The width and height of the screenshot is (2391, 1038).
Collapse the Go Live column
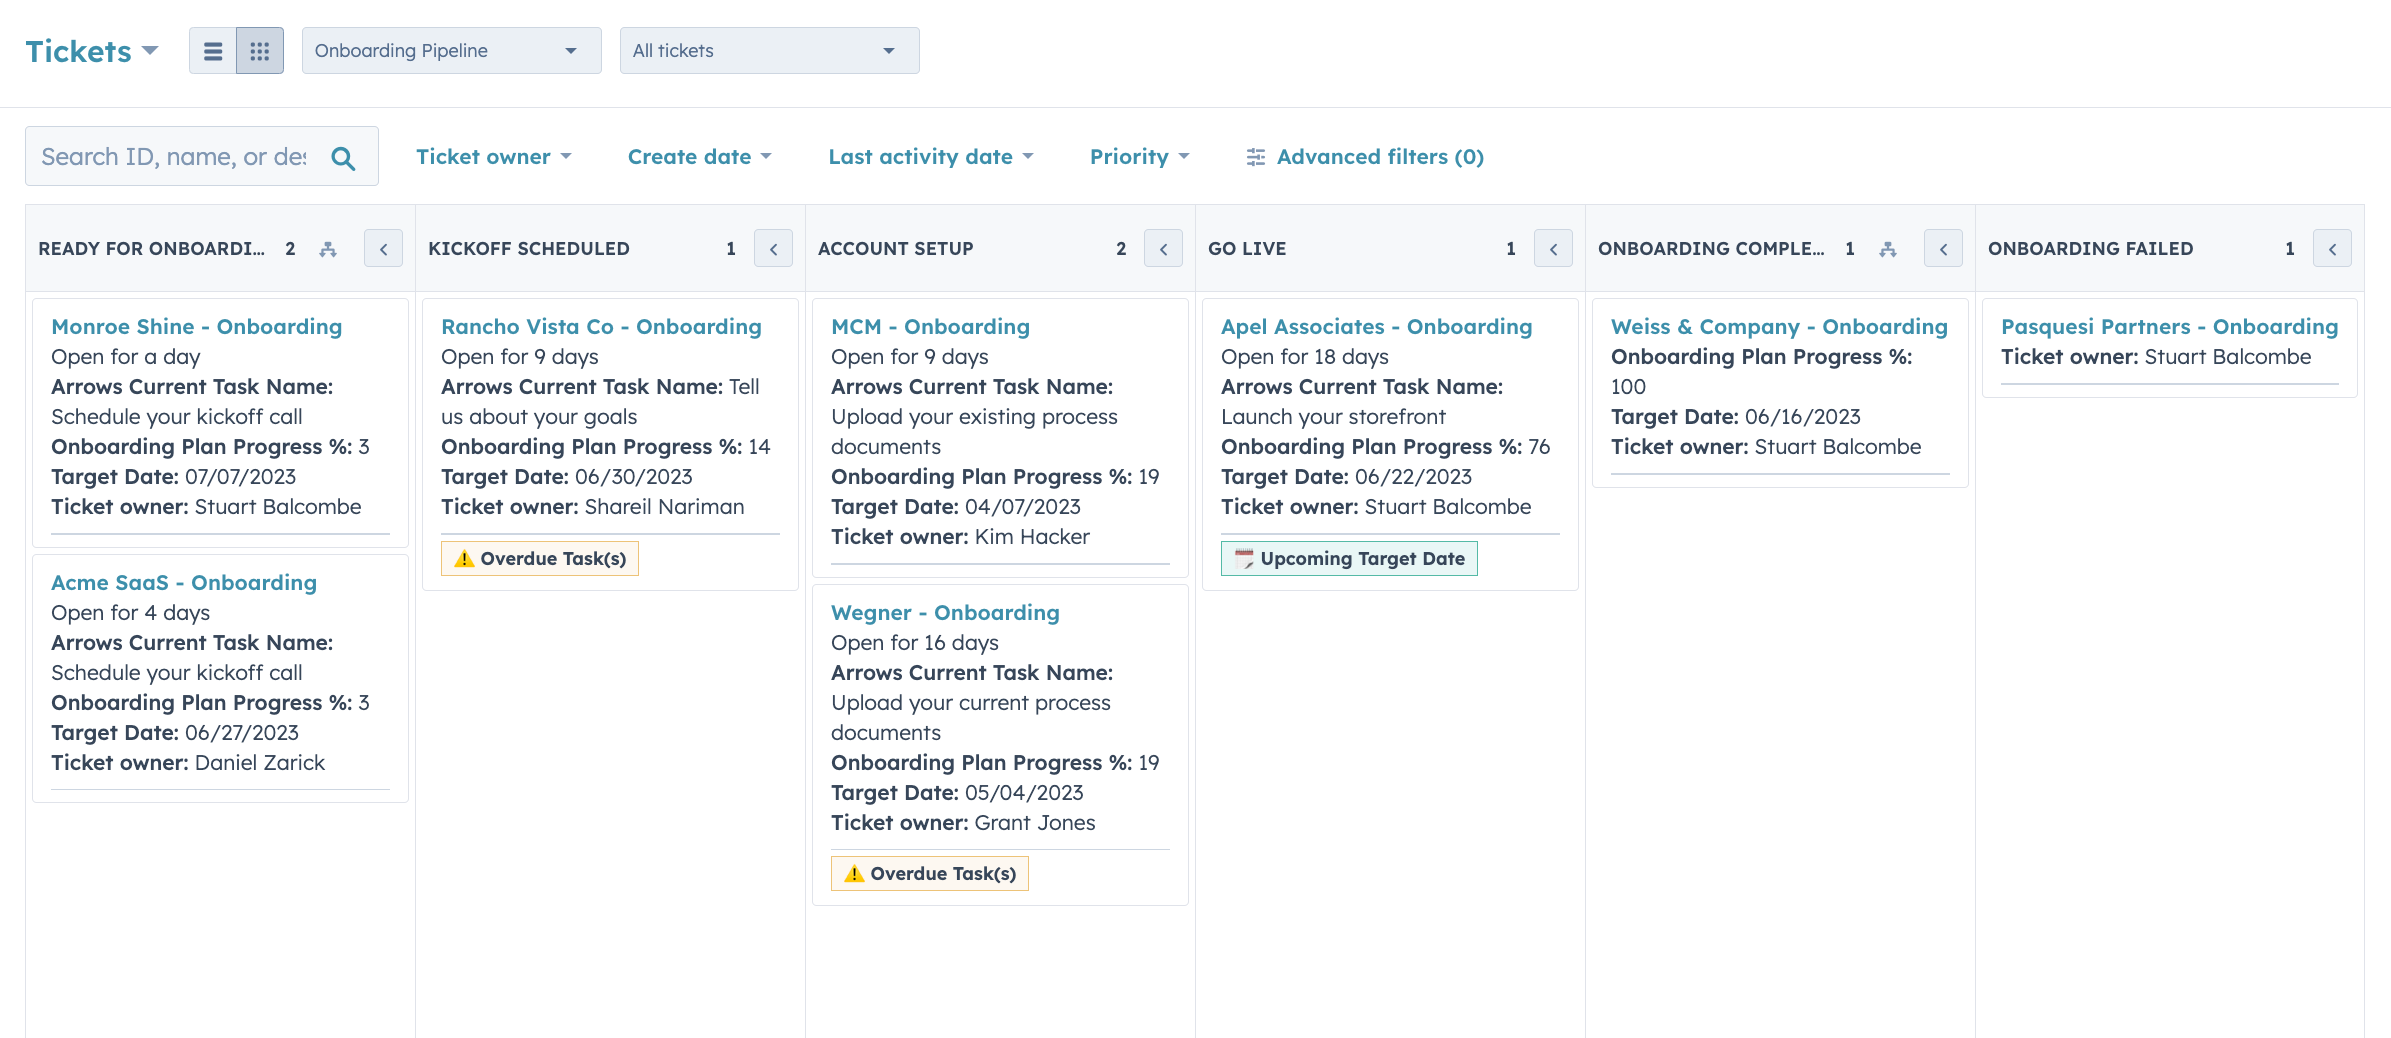pyautogui.click(x=1553, y=249)
